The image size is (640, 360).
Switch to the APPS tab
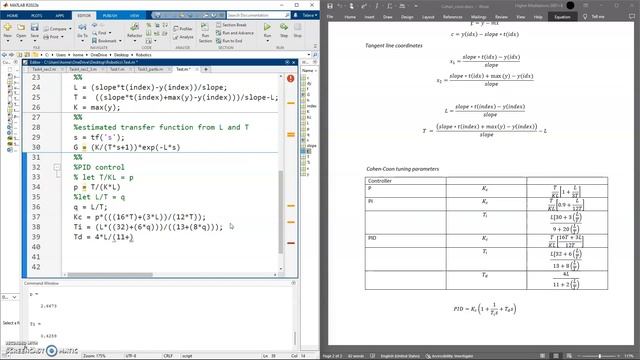(x=60, y=16)
